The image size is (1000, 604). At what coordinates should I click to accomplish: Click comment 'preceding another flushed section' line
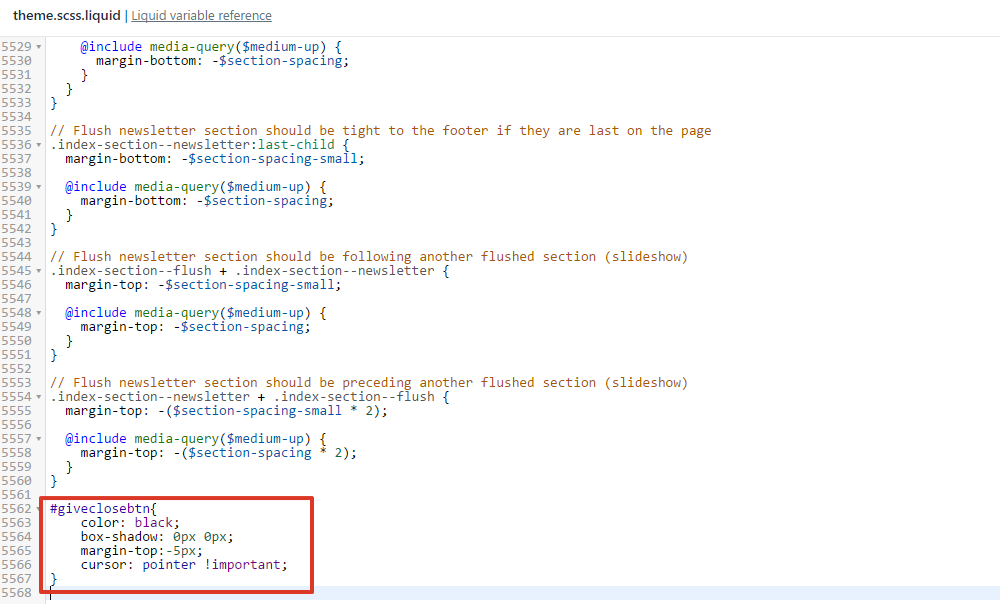pos(369,382)
